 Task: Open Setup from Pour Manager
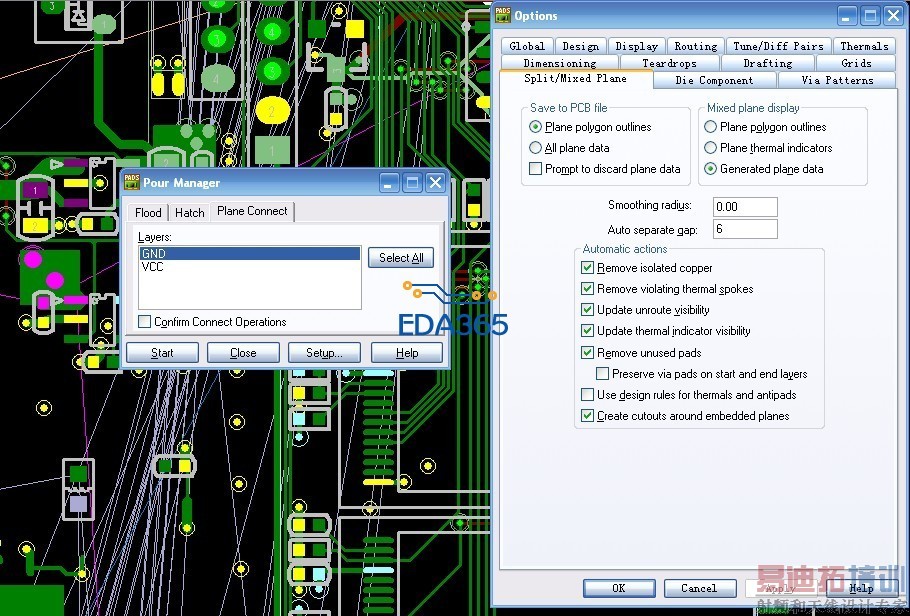pyautogui.click(x=324, y=353)
